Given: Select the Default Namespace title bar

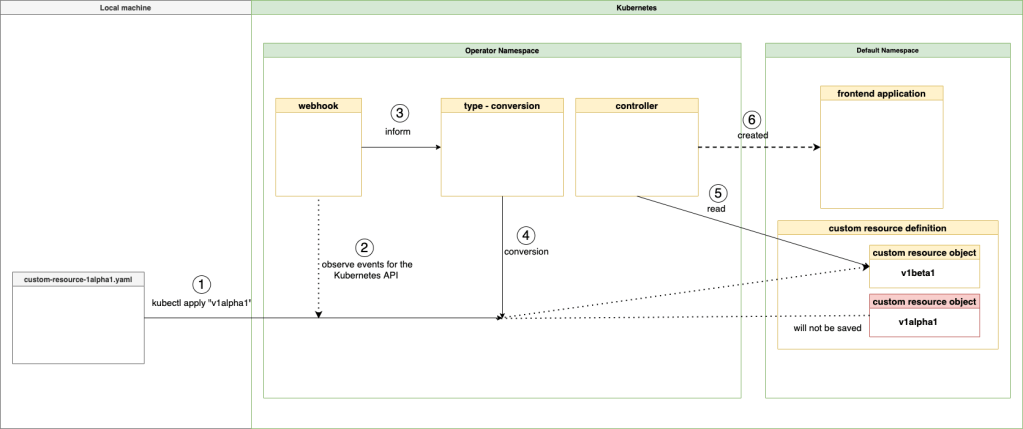Looking at the screenshot, I should click(887, 50).
